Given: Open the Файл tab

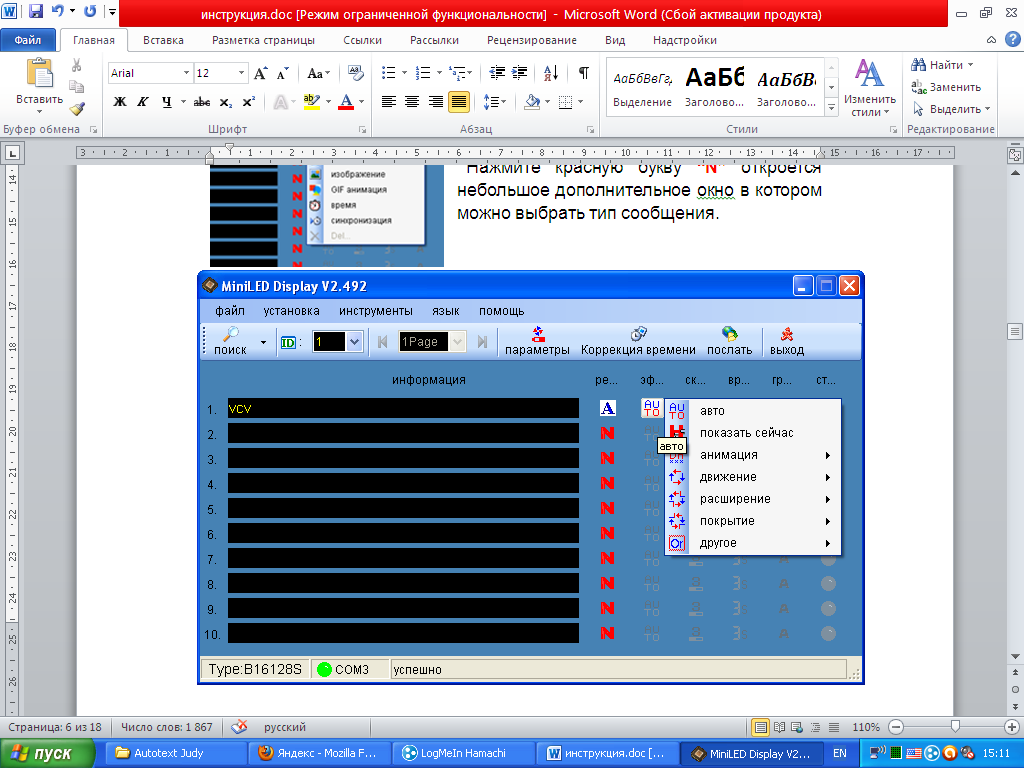Looking at the screenshot, I should (x=28, y=40).
